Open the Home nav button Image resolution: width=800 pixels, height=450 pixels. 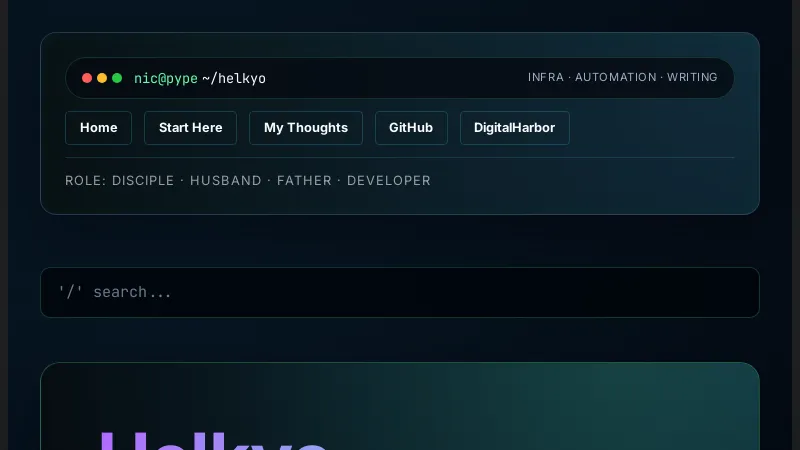pyautogui.click(x=98, y=128)
